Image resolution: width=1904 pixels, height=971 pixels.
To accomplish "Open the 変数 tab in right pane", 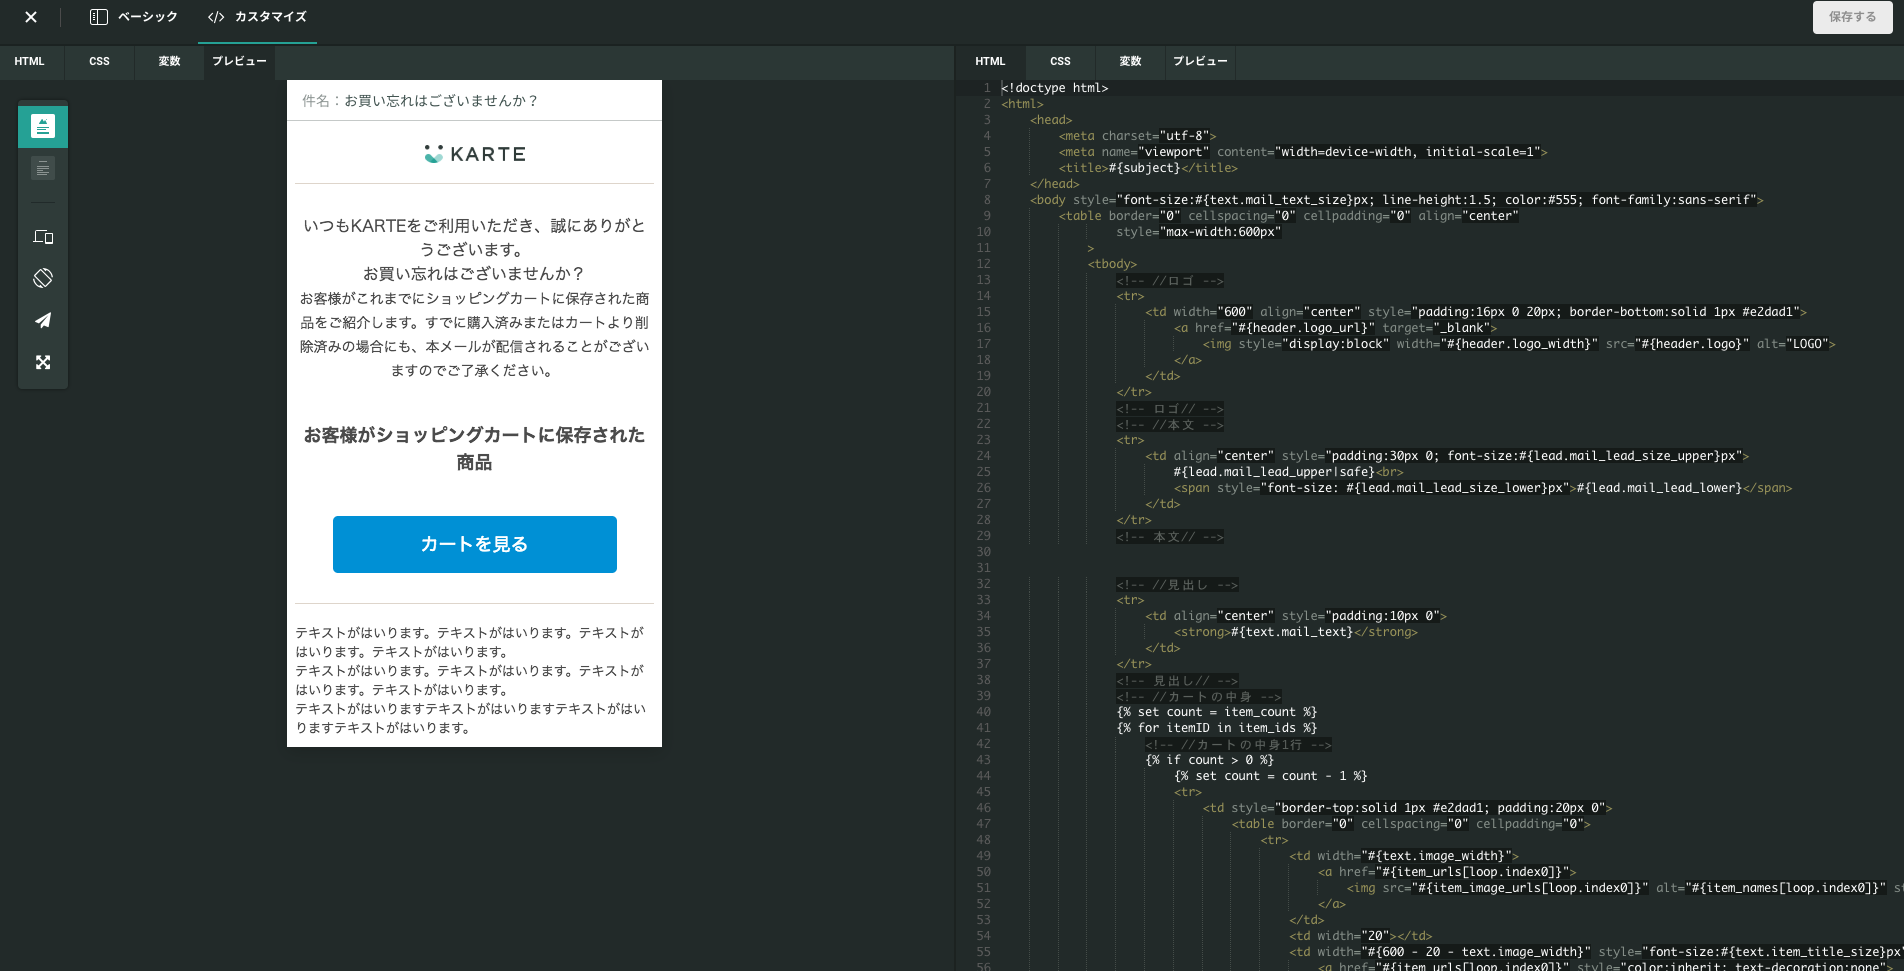I will click(x=1130, y=61).
